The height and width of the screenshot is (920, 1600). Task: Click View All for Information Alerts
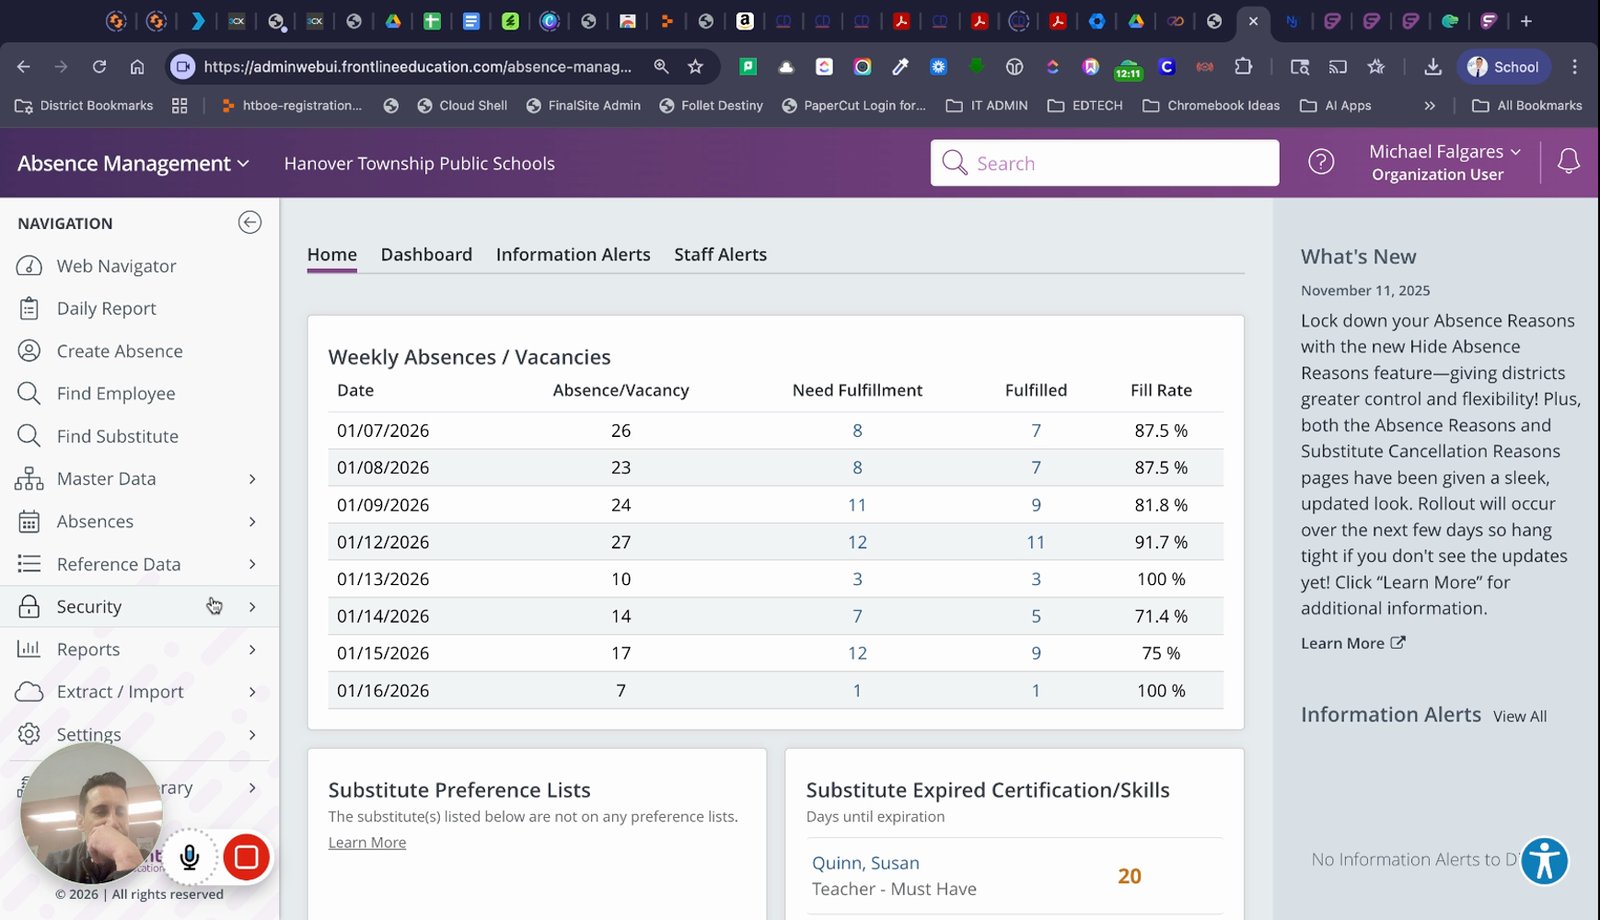point(1519,716)
